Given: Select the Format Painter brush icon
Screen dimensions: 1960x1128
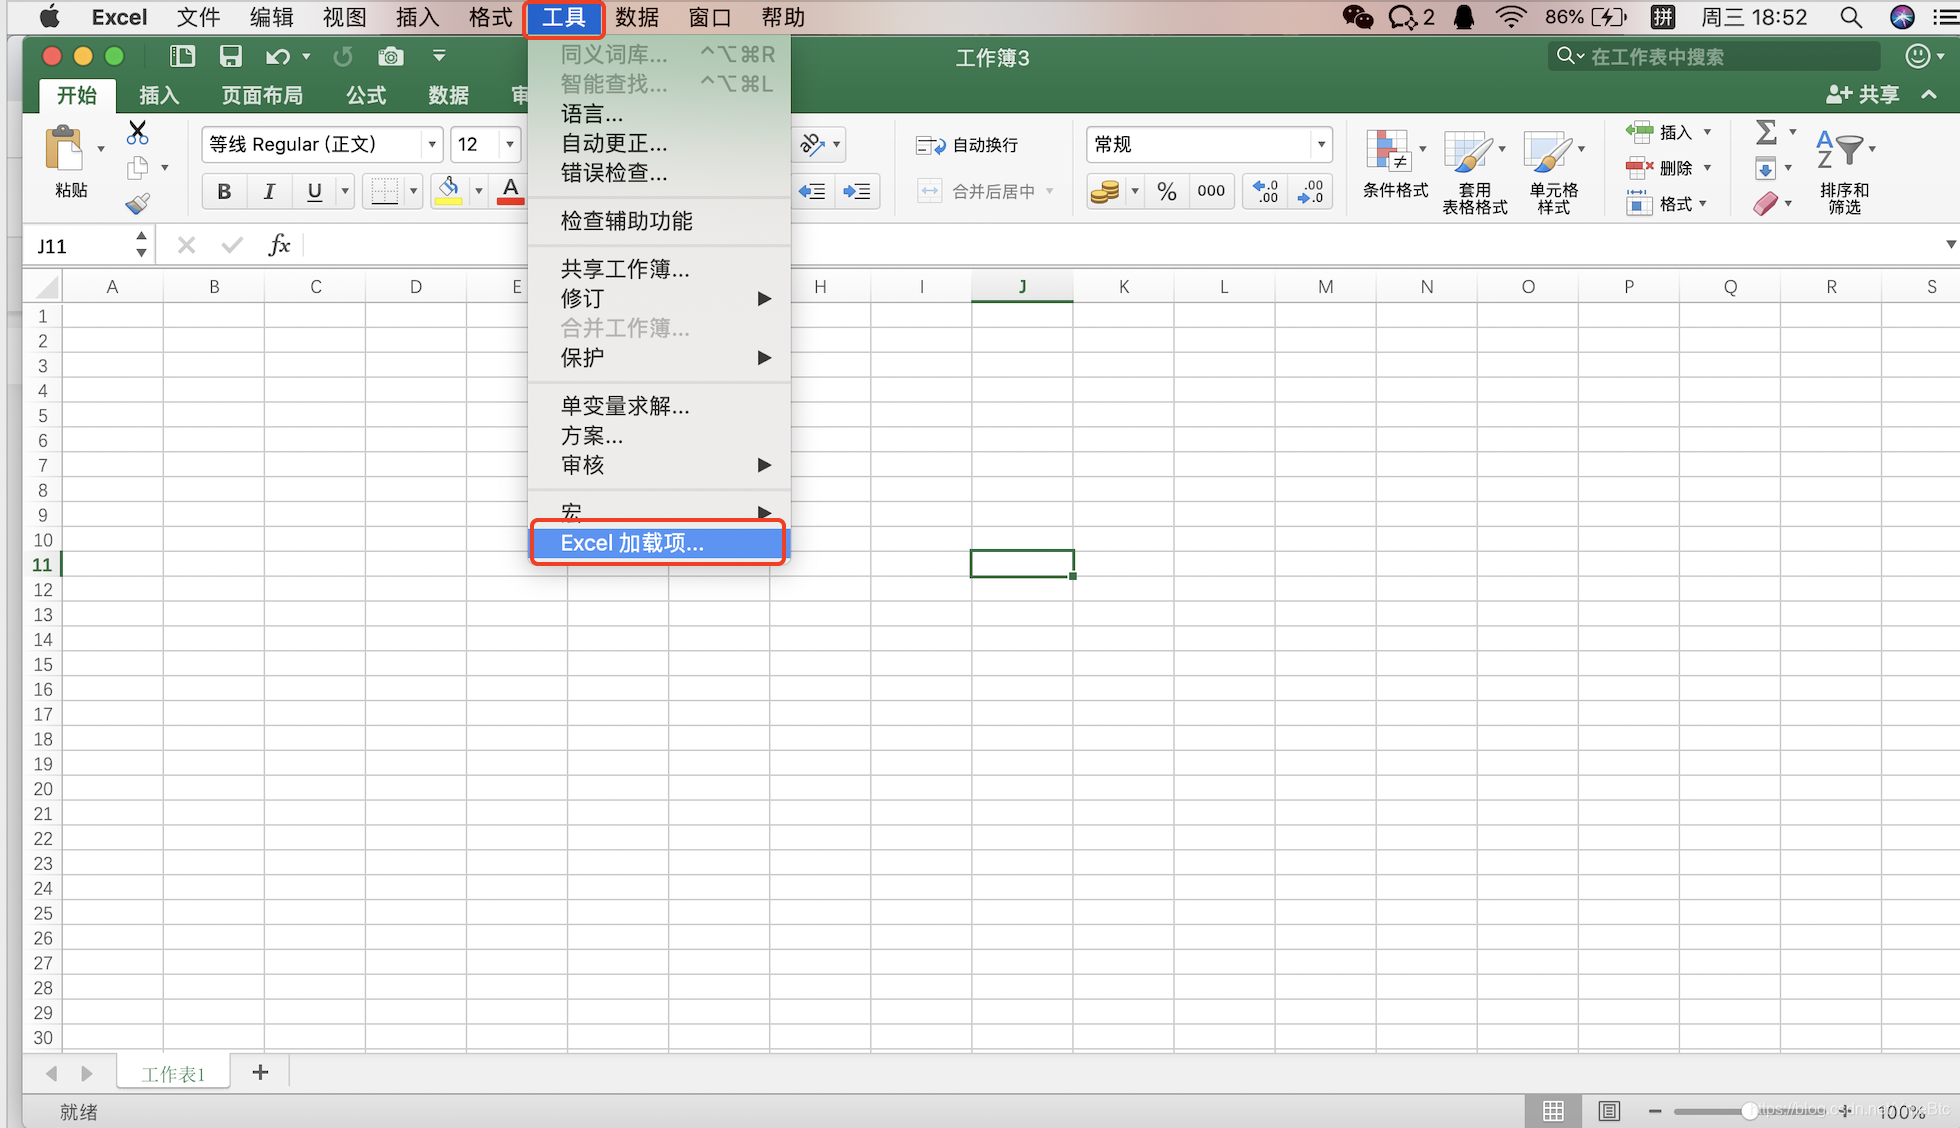Looking at the screenshot, I should pyautogui.click(x=137, y=204).
